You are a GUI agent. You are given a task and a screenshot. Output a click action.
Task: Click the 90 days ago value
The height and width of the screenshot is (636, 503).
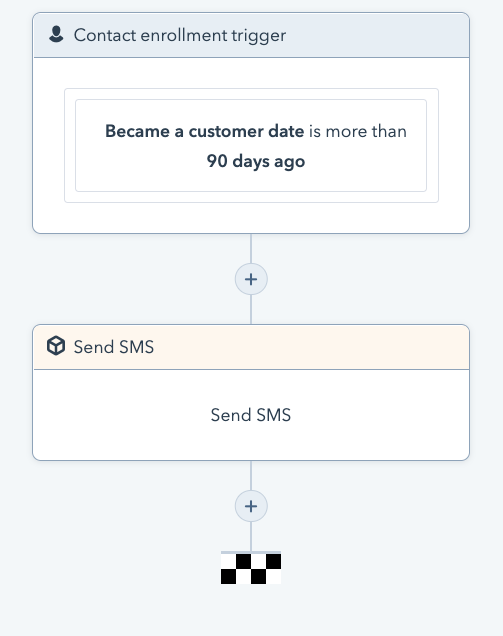(x=256, y=161)
